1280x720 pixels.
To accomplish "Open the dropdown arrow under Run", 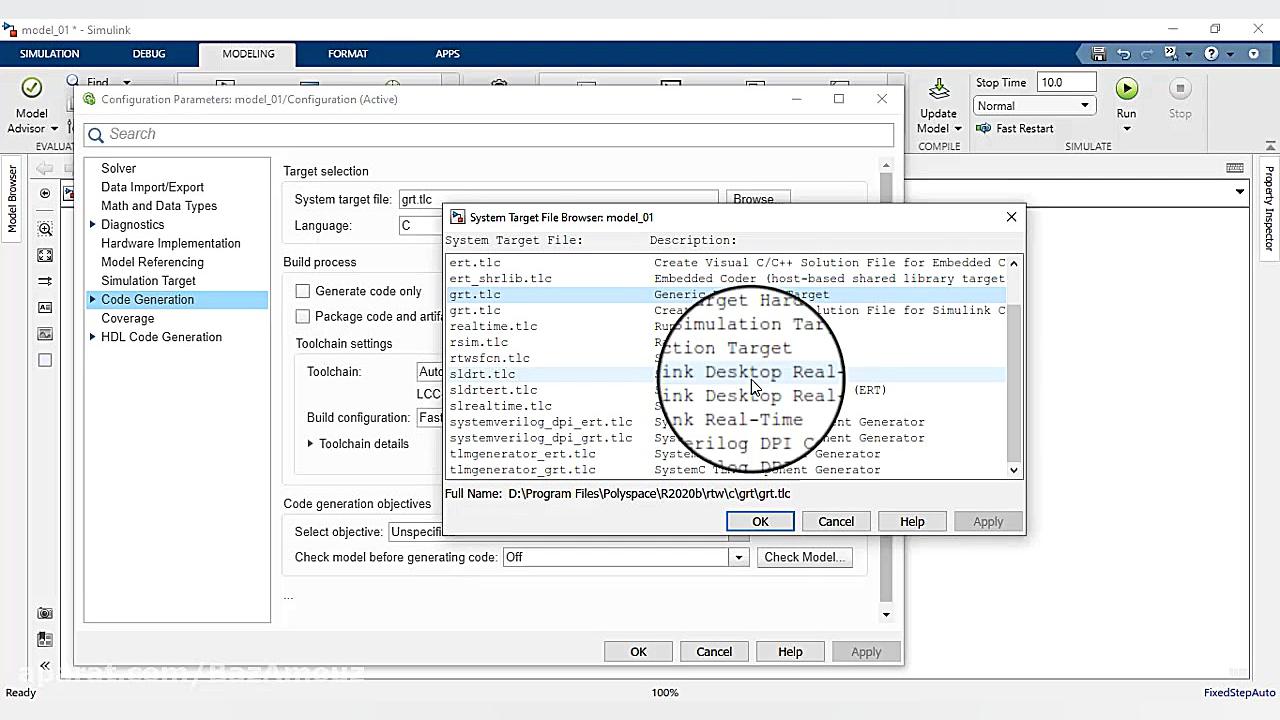I will (x=1126, y=129).
